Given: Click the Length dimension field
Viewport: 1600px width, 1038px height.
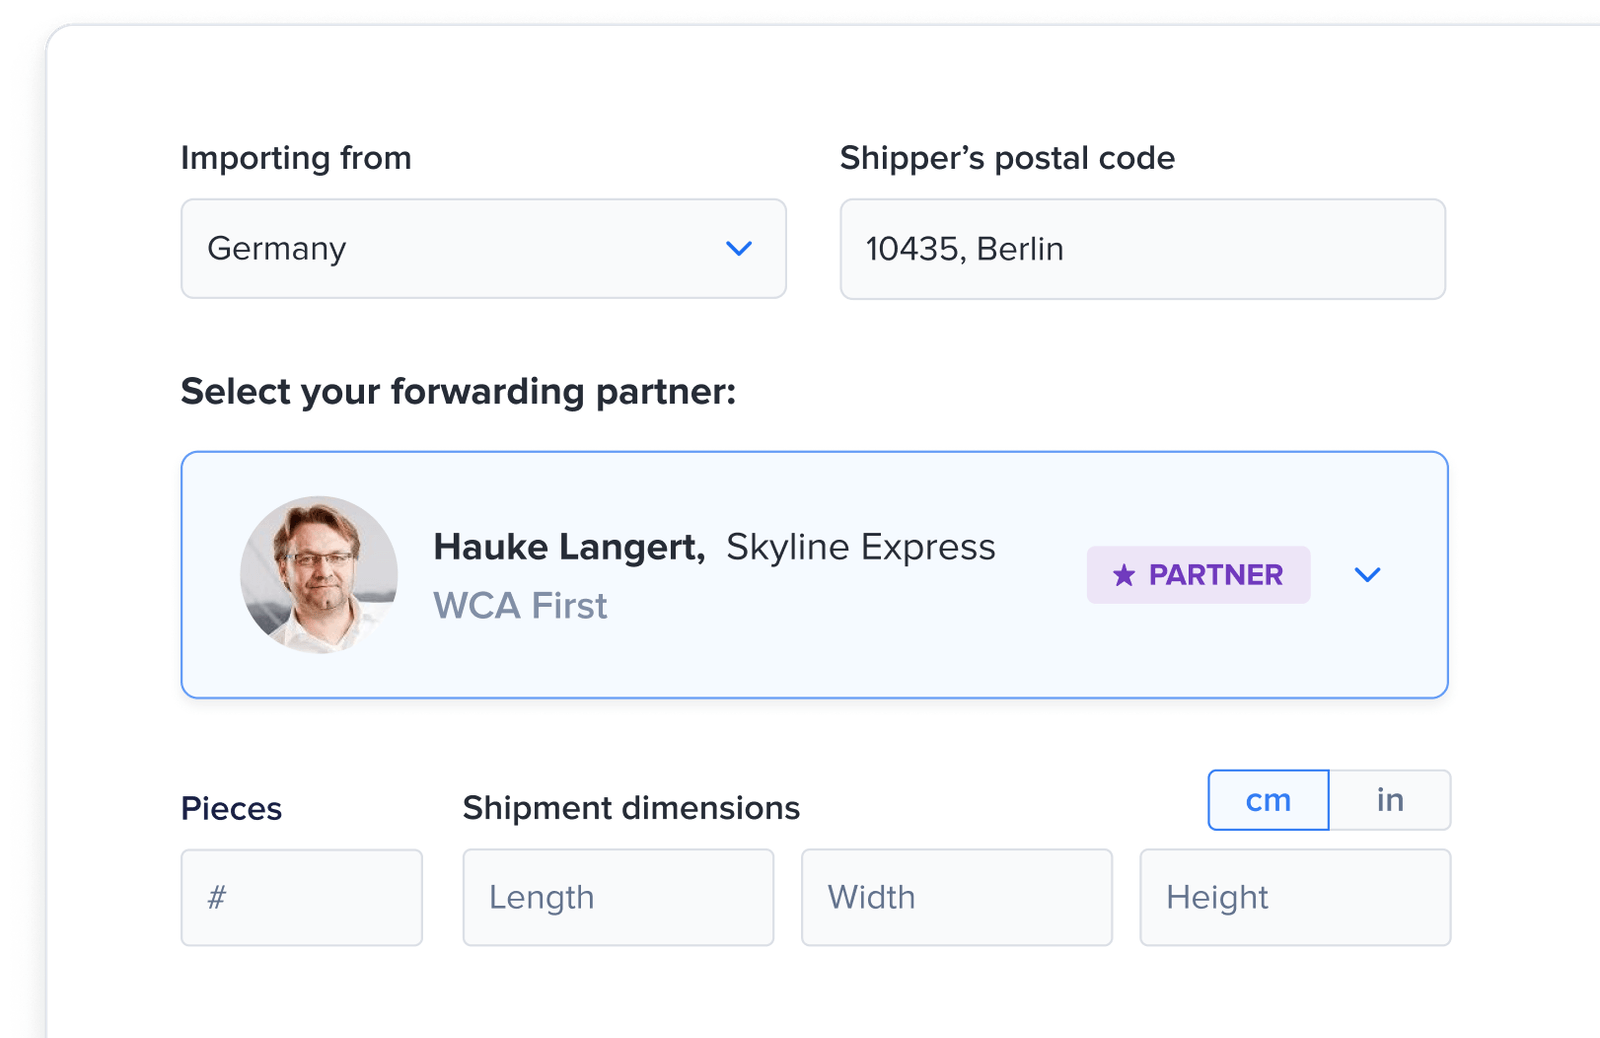Looking at the screenshot, I should pyautogui.click(x=618, y=897).
